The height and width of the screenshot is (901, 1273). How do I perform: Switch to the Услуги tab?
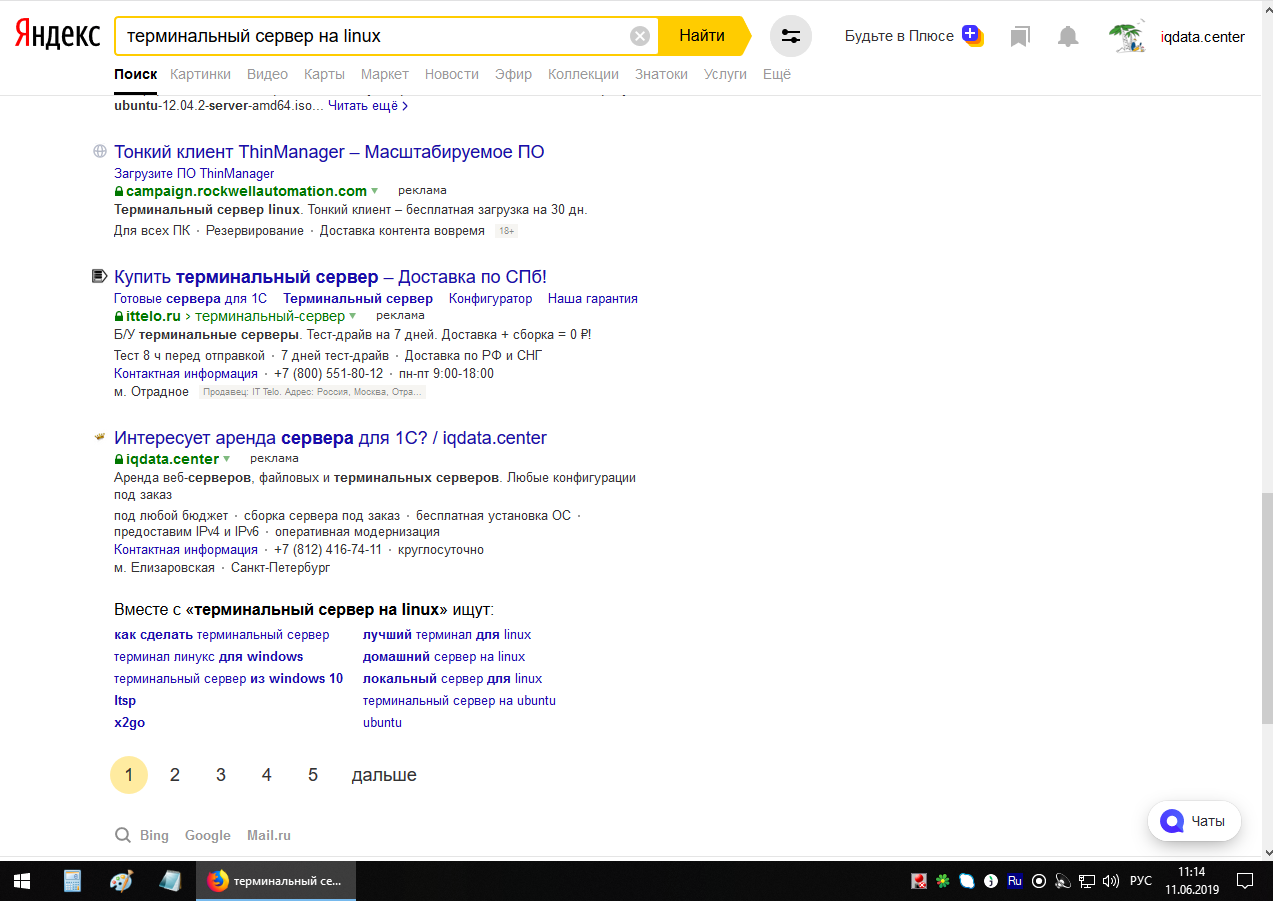coord(725,74)
